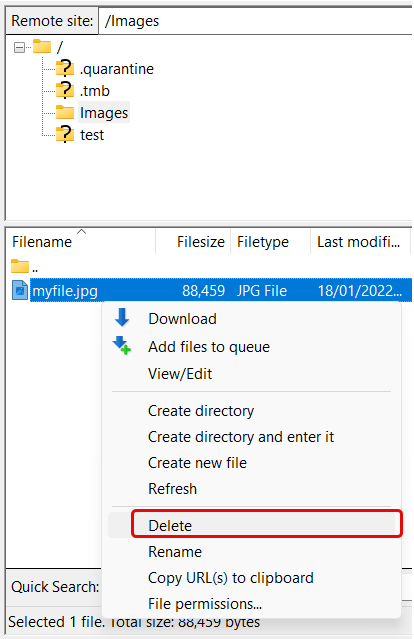Screen dimensions: 414x639
Task: Select the .quarantine folder icon
Action: click(x=65, y=68)
